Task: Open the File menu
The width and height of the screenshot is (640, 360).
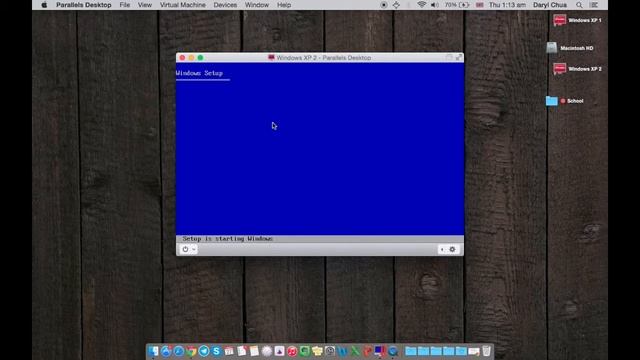Action: click(x=124, y=5)
